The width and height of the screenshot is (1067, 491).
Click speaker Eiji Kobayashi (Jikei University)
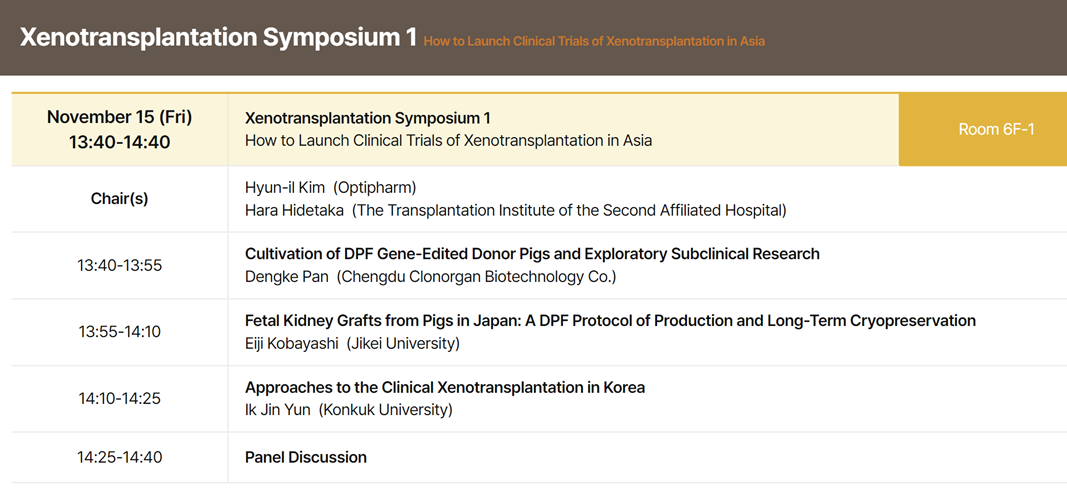click(x=352, y=343)
